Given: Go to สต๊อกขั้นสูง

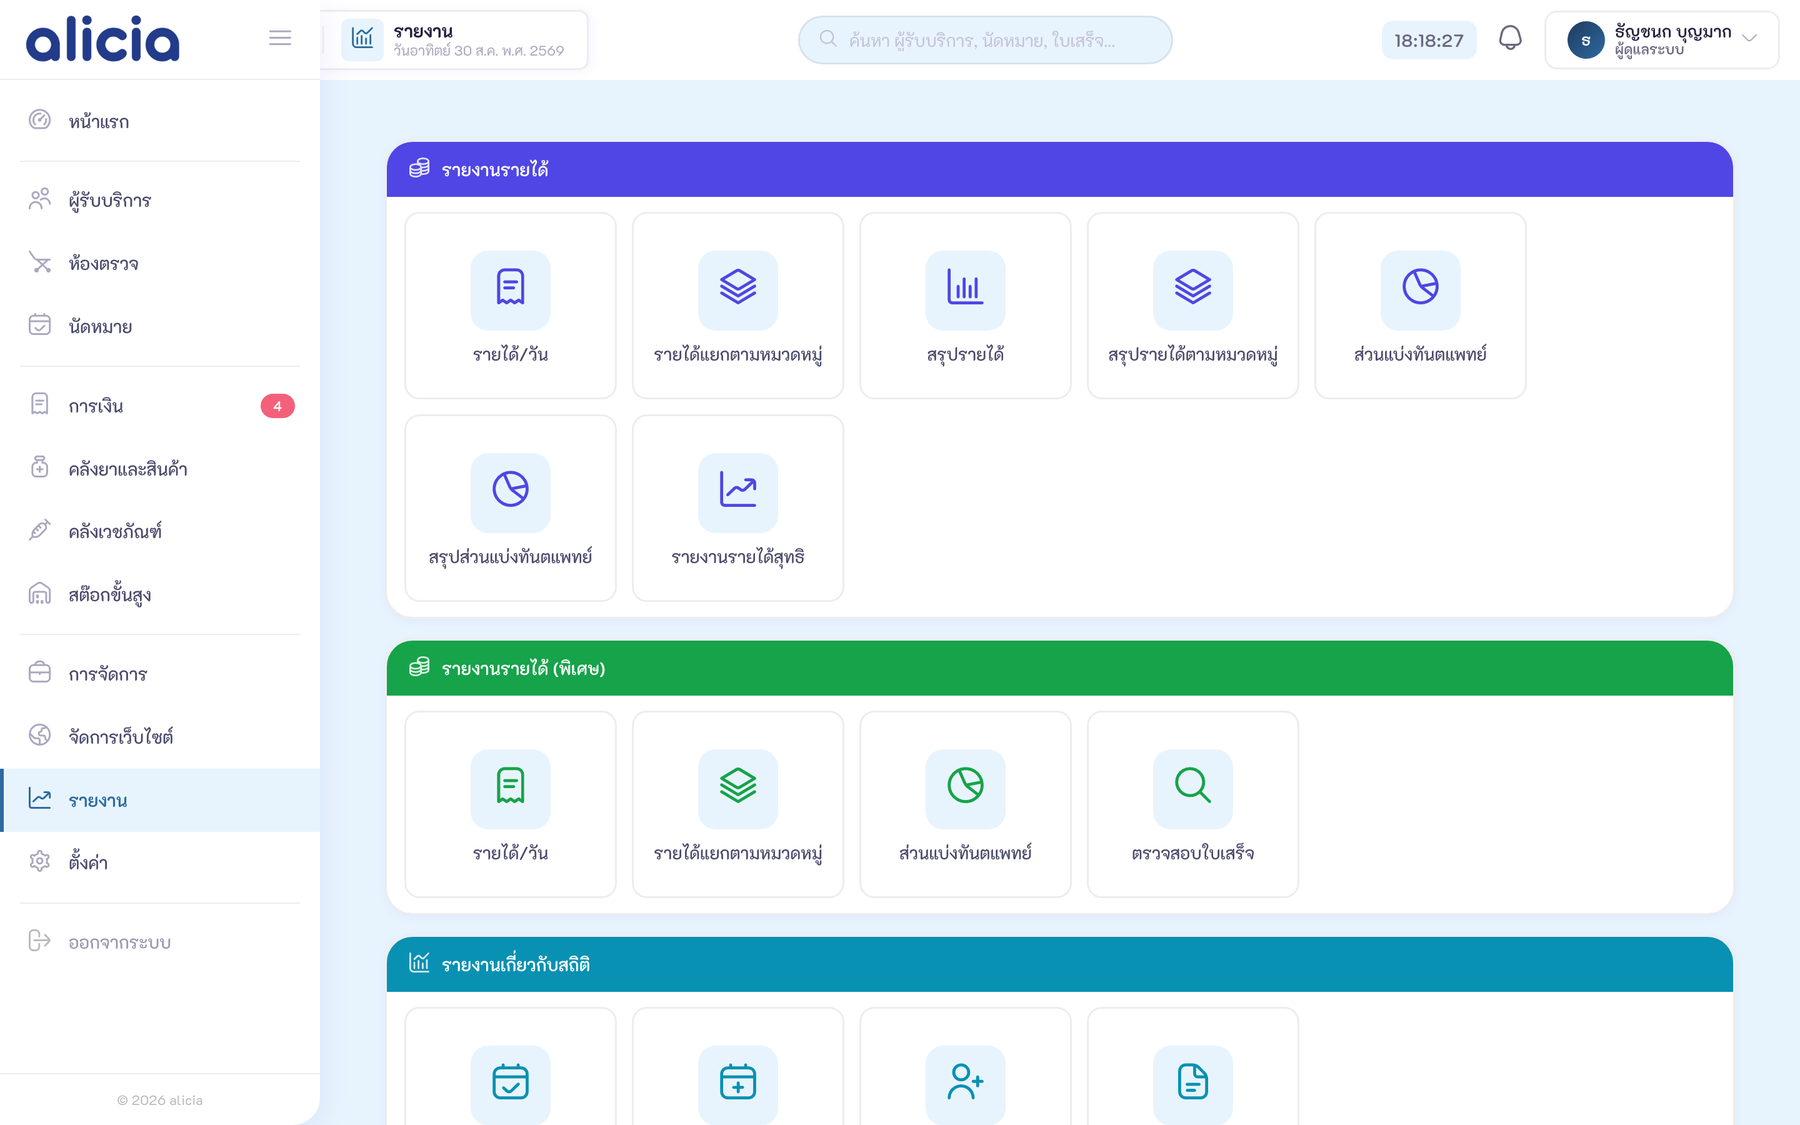Looking at the screenshot, I should click(x=160, y=594).
